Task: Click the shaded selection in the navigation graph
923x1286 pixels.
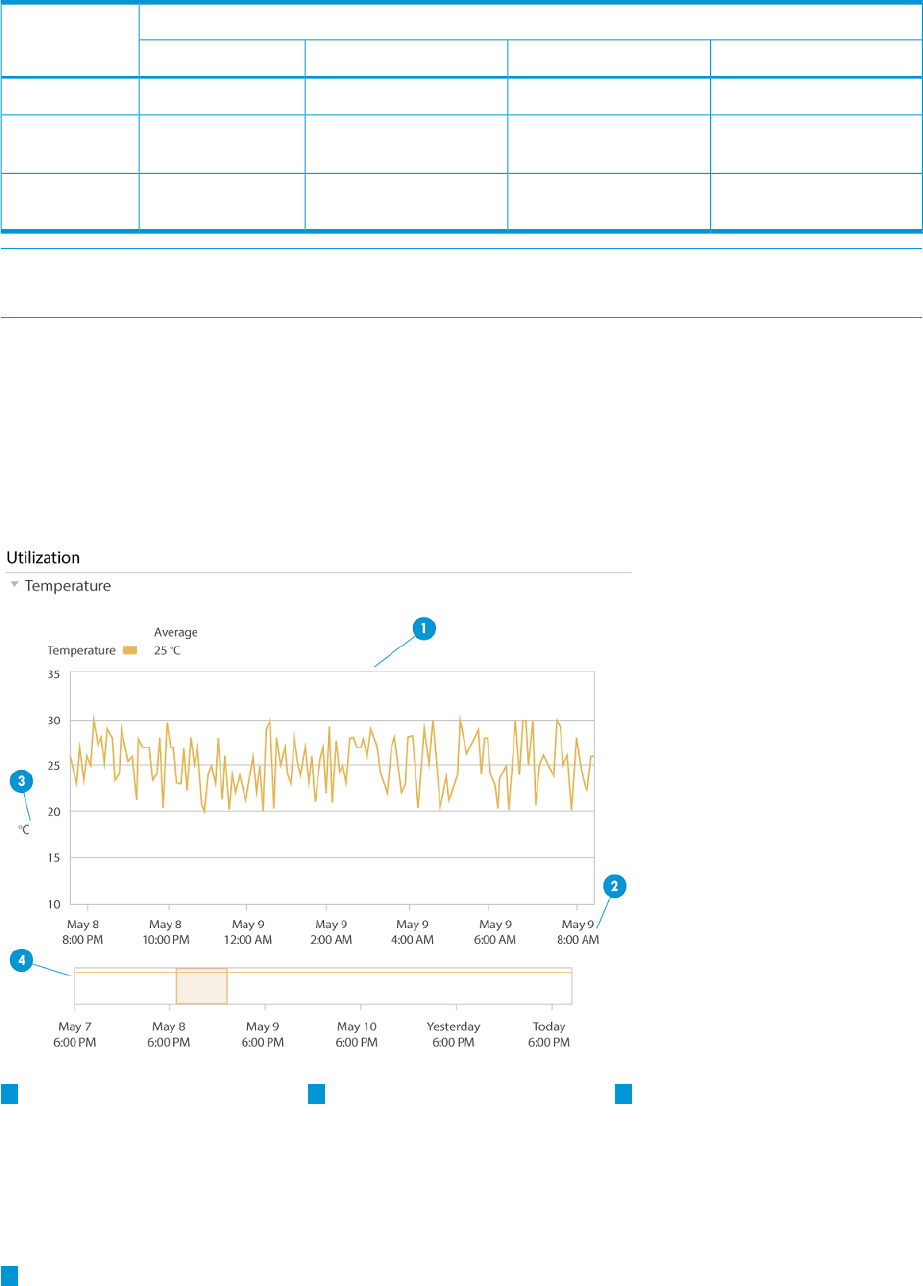Action: click(202, 985)
